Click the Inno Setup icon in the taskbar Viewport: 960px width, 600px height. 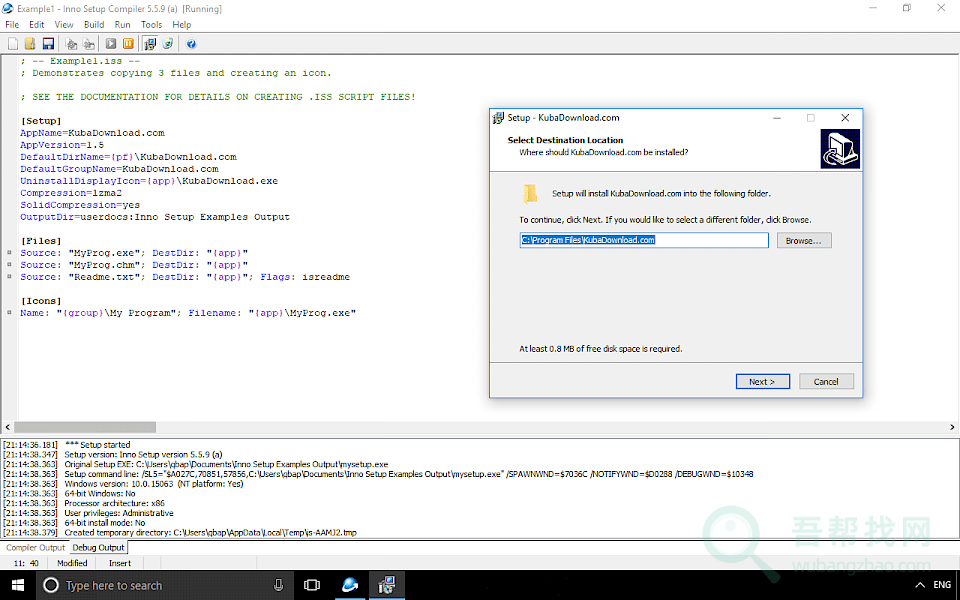point(387,585)
